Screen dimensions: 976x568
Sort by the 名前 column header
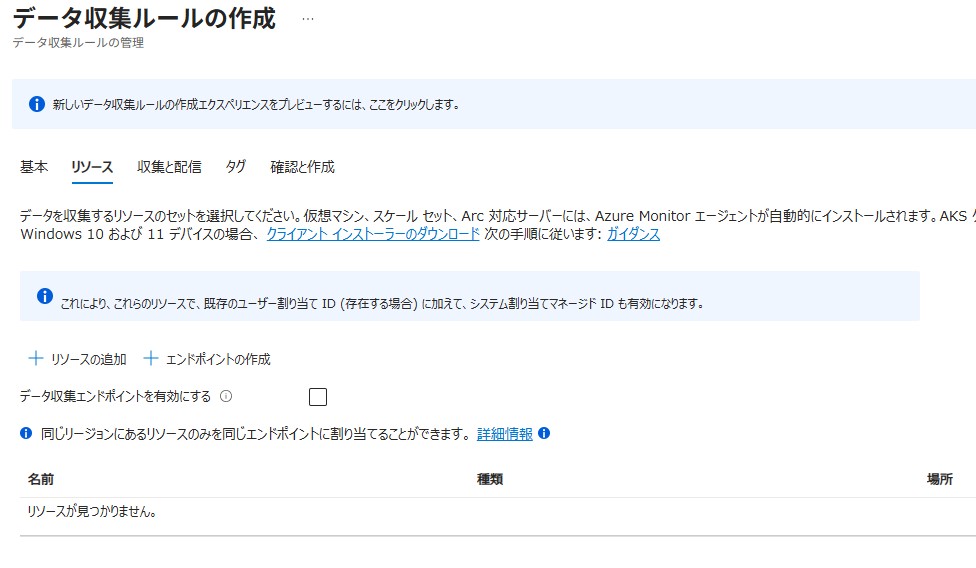[41, 480]
